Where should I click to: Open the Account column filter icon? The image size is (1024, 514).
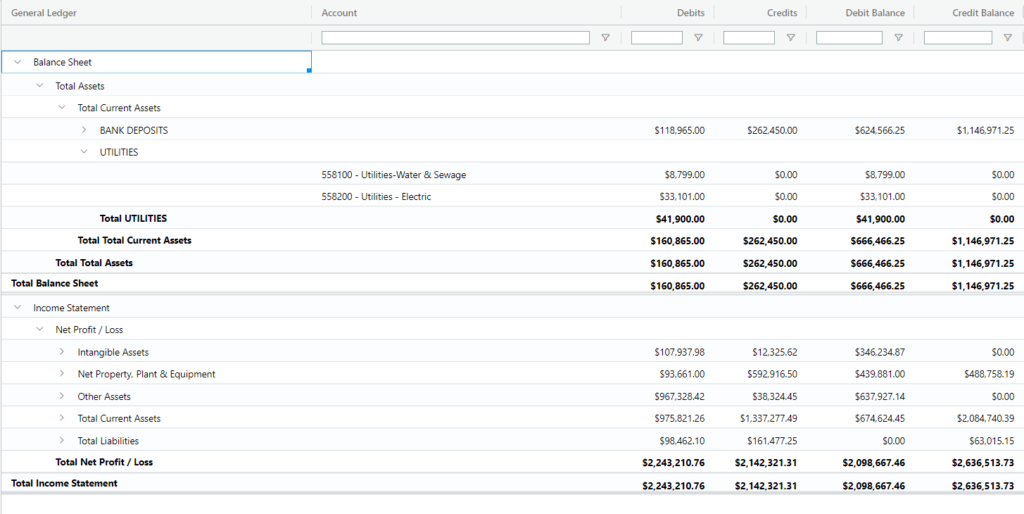coord(605,38)
